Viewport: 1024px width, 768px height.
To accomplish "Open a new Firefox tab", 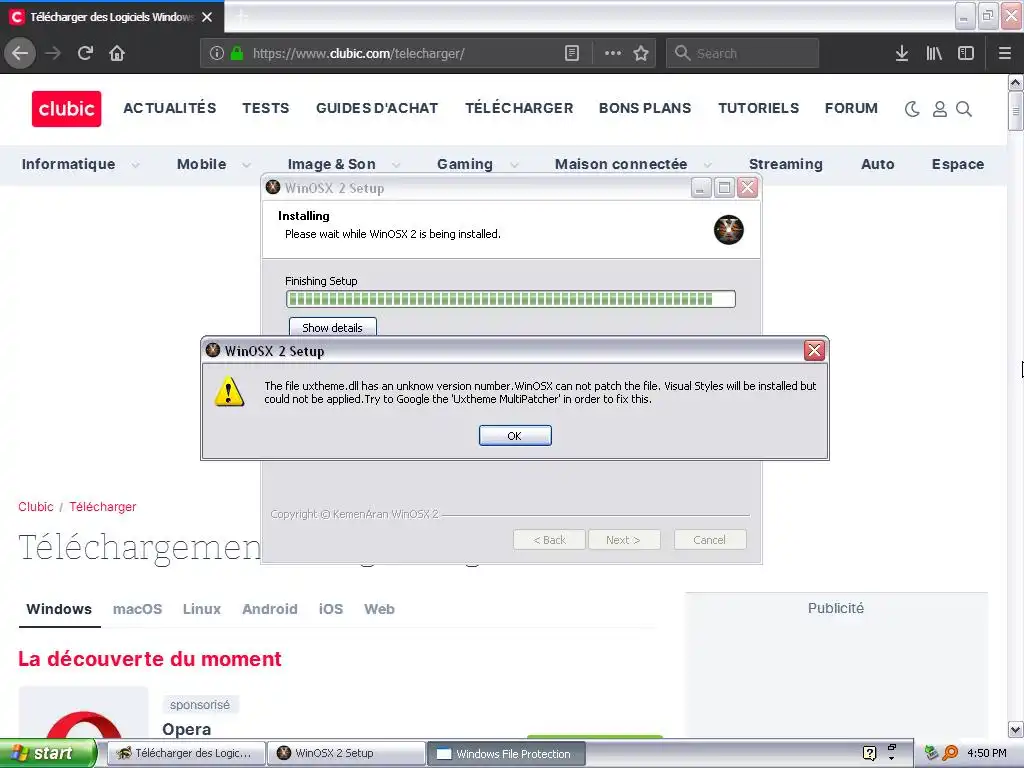I will [241, 17].
